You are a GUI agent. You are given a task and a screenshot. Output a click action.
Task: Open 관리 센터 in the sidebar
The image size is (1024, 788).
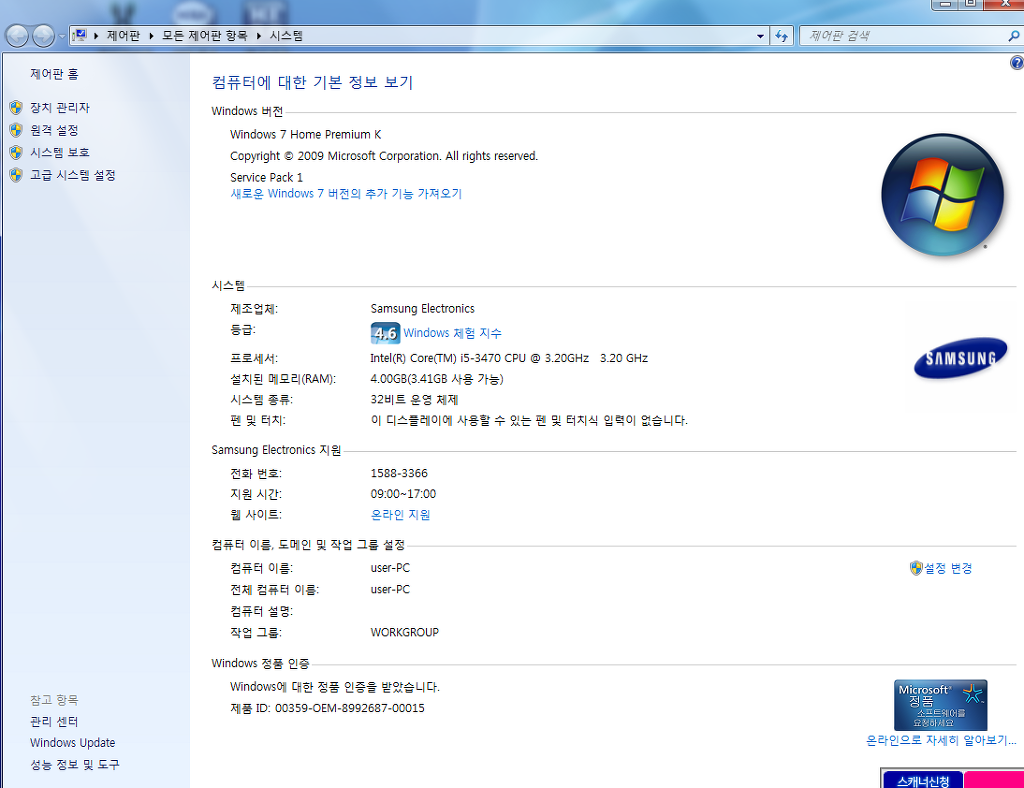click(54, 721)
